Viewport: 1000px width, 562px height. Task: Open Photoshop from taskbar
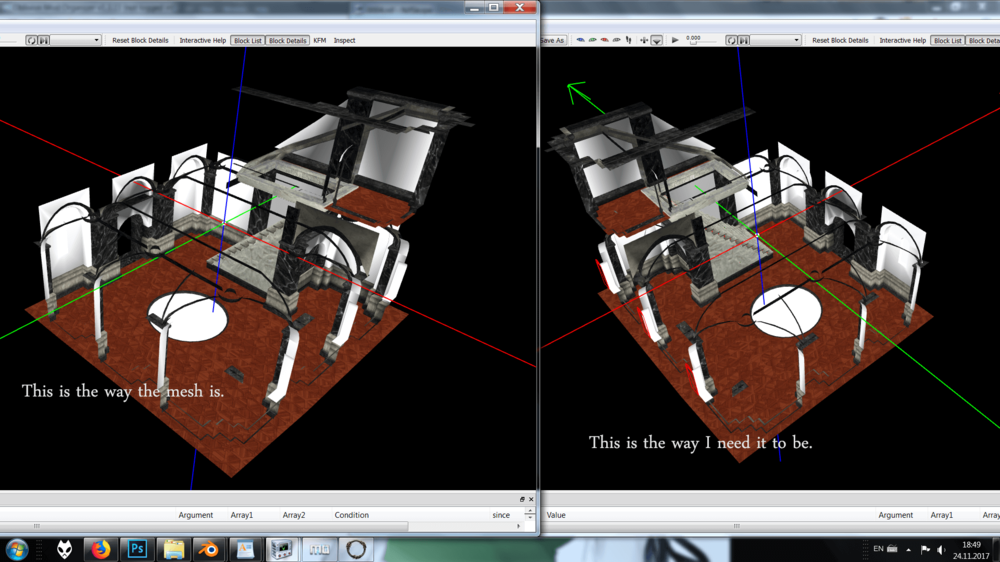[x=137, y=549]
